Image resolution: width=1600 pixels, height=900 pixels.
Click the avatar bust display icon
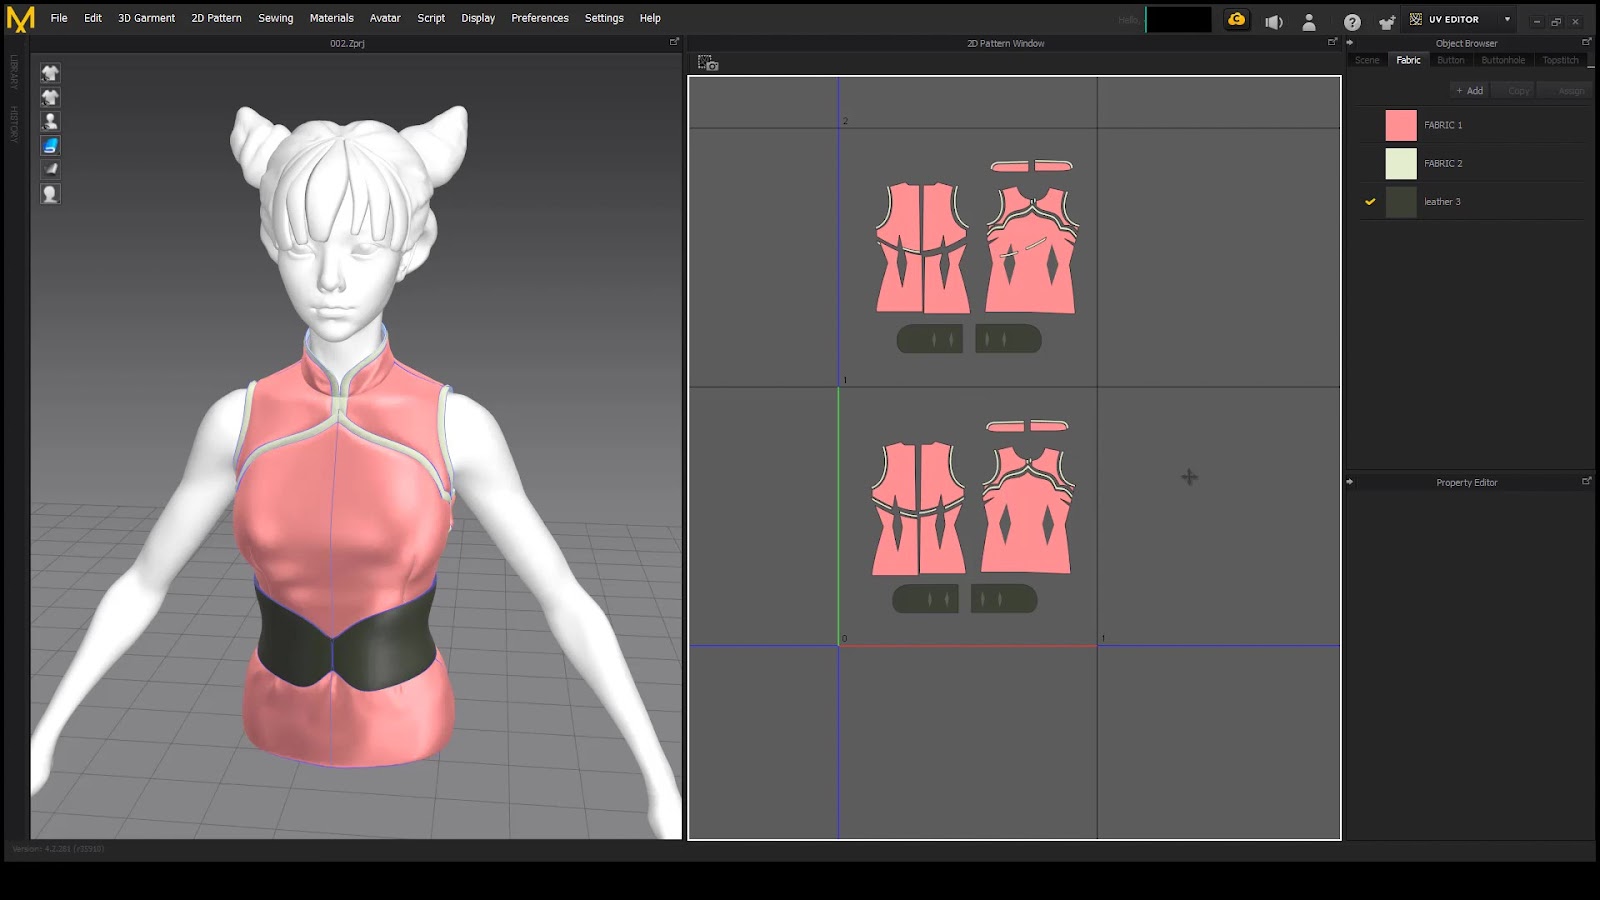coord(50,121)
